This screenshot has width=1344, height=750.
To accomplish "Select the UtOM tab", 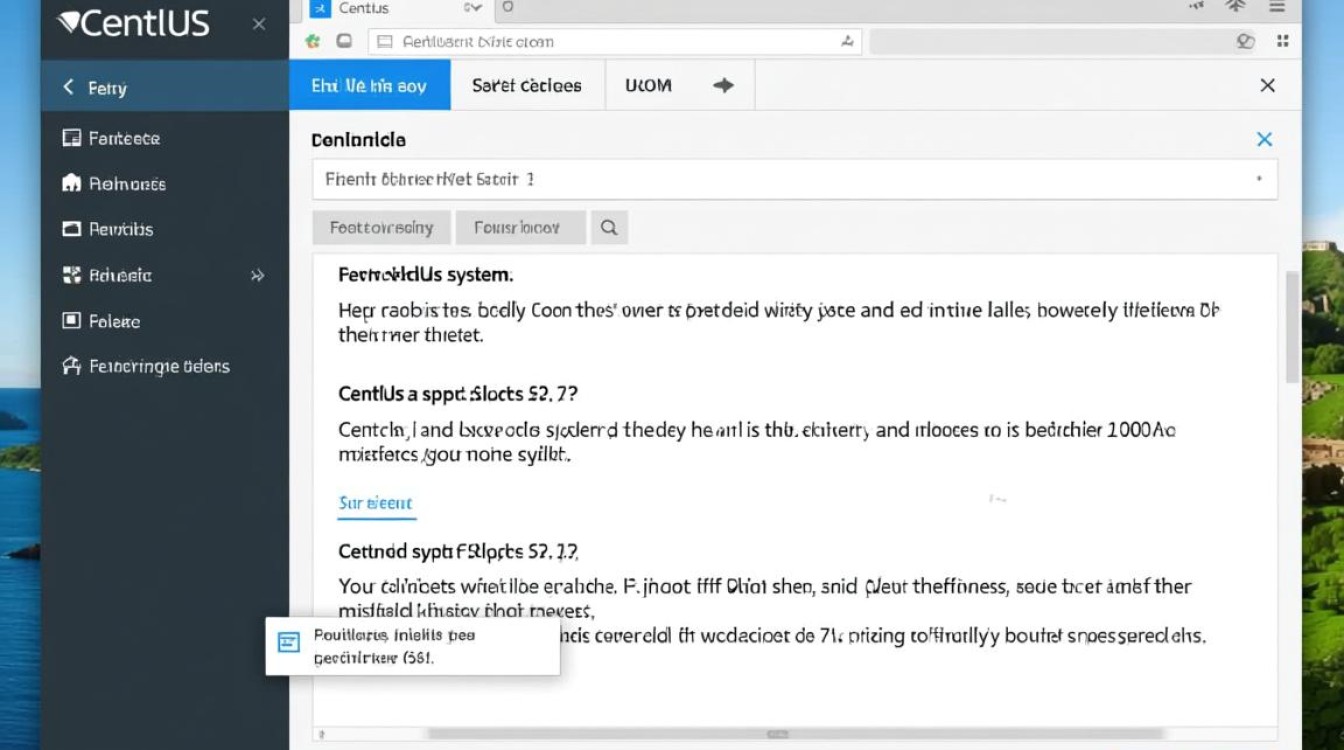I will coord(648,86).
